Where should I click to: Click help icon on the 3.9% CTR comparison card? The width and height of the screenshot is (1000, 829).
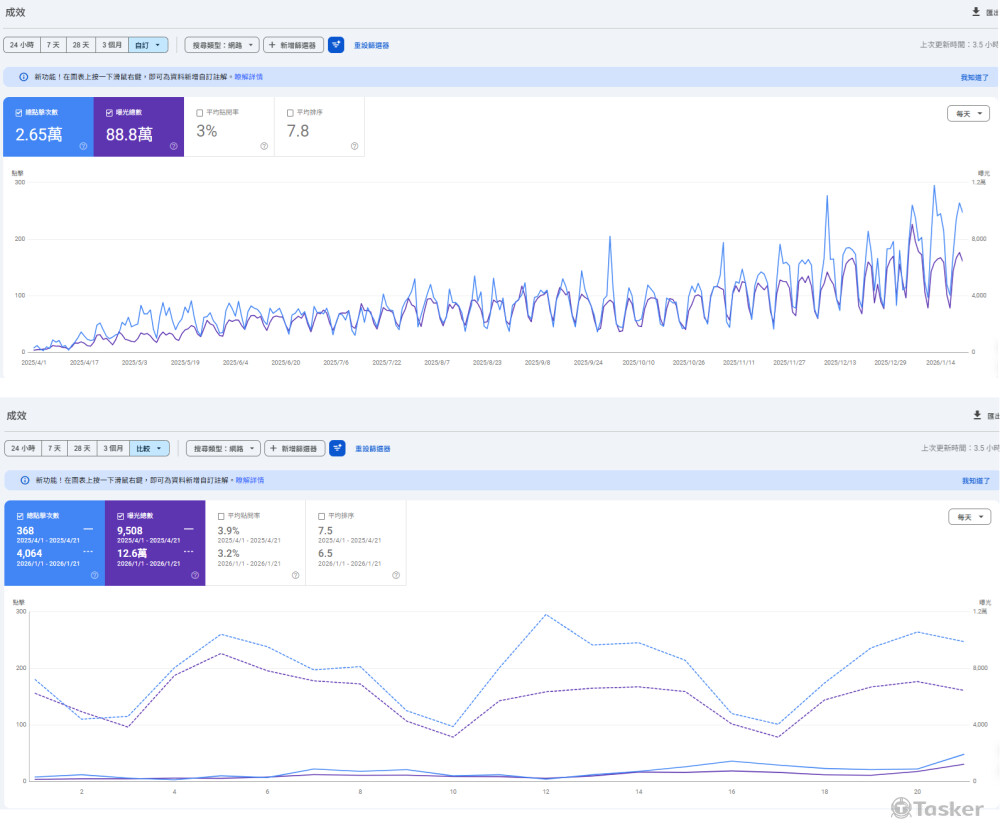pos(296,575)
